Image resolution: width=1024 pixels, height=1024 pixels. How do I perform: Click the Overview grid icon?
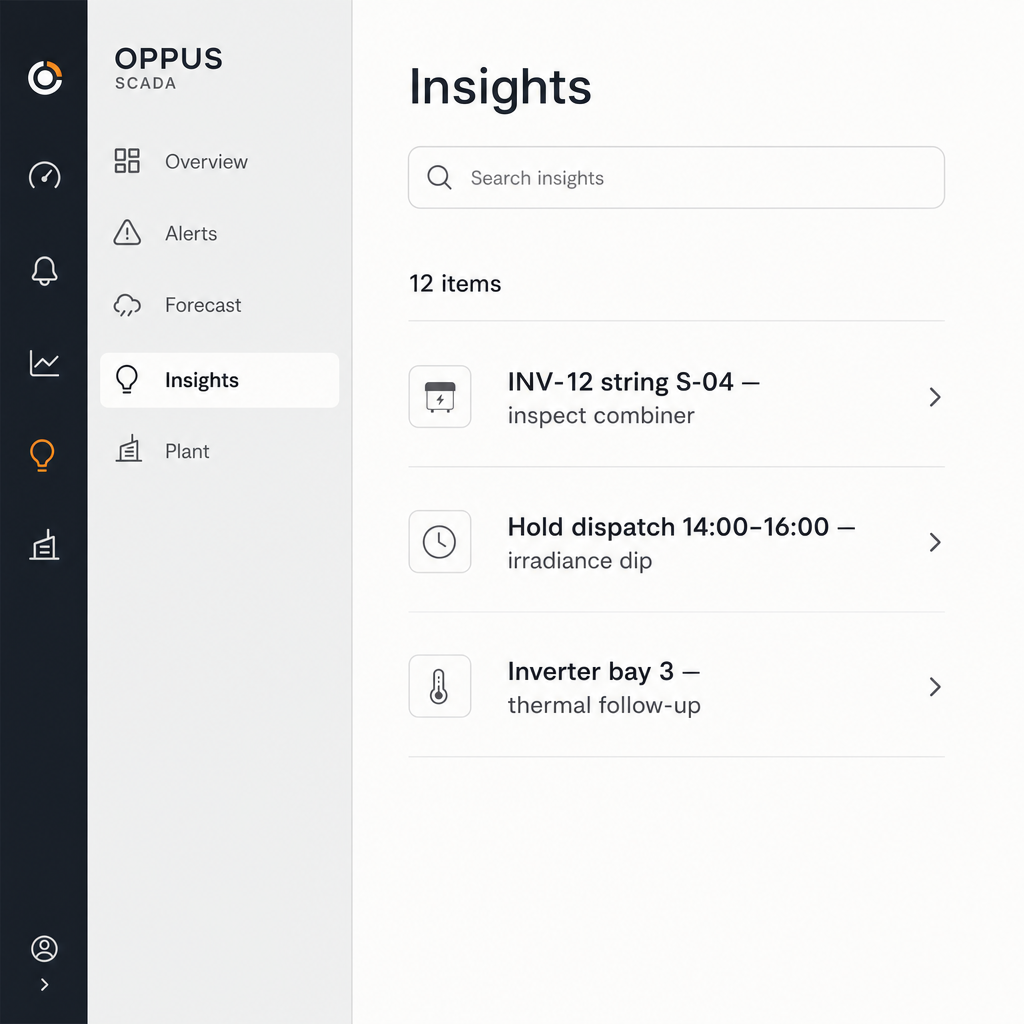(x=127, y=161)
